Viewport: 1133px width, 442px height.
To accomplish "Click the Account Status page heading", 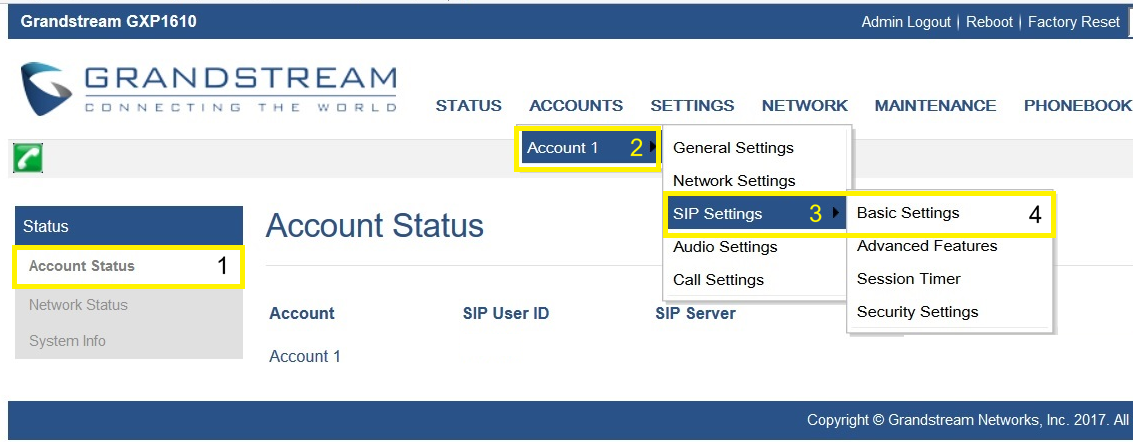I will (374, 226).
